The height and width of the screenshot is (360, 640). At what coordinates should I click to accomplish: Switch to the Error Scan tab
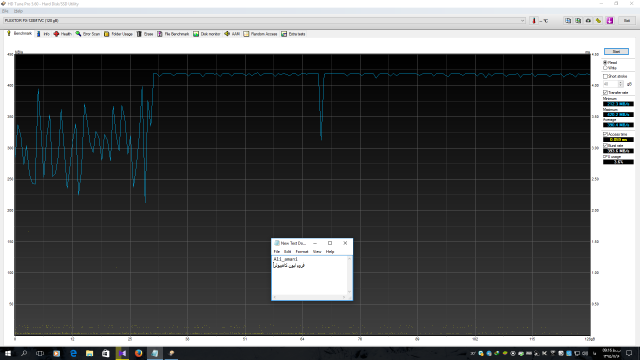[87, 34]
